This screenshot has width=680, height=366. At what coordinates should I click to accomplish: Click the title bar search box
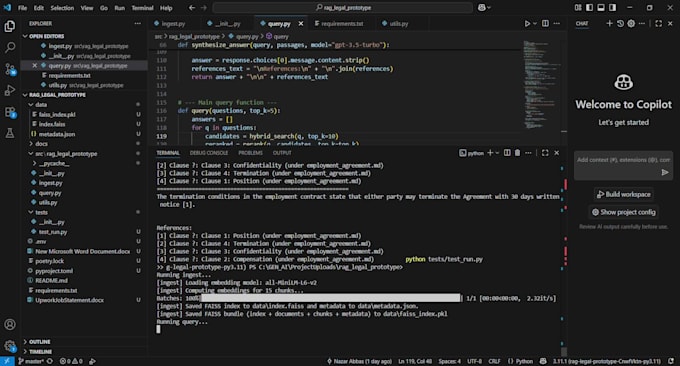[x=343, y=8]
